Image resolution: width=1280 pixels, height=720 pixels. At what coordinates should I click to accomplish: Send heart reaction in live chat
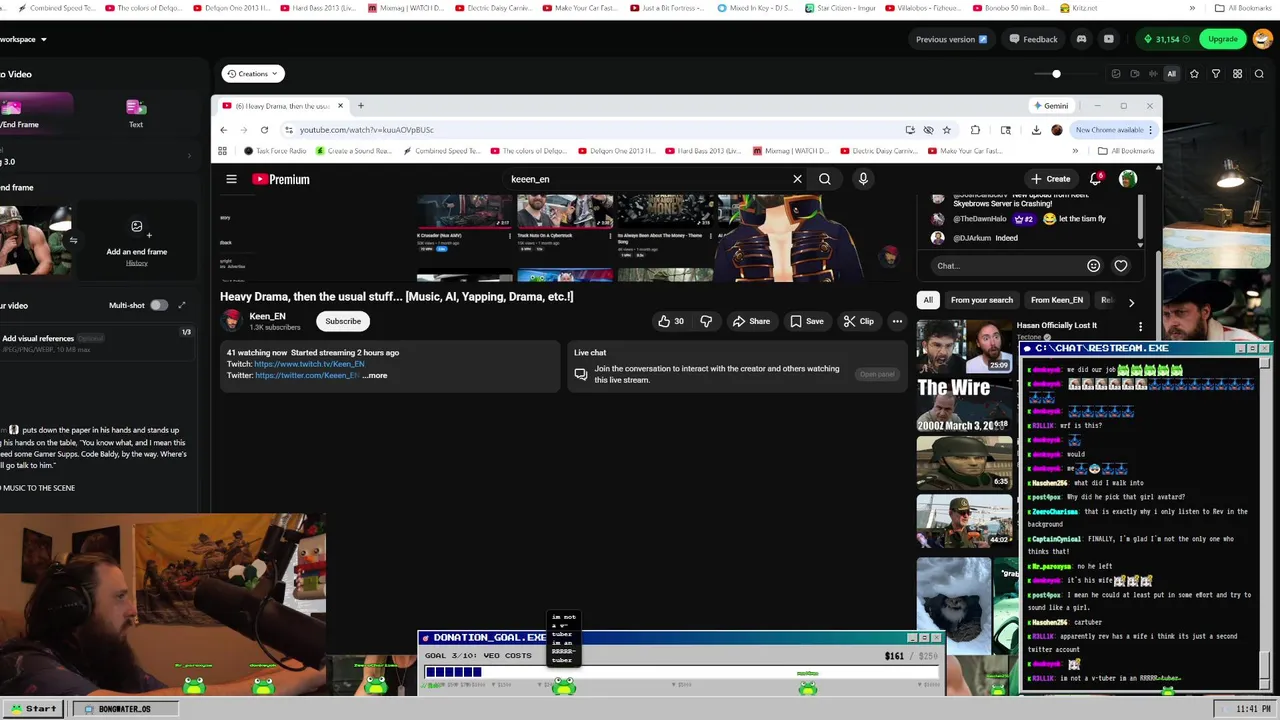pos(1121,266)
